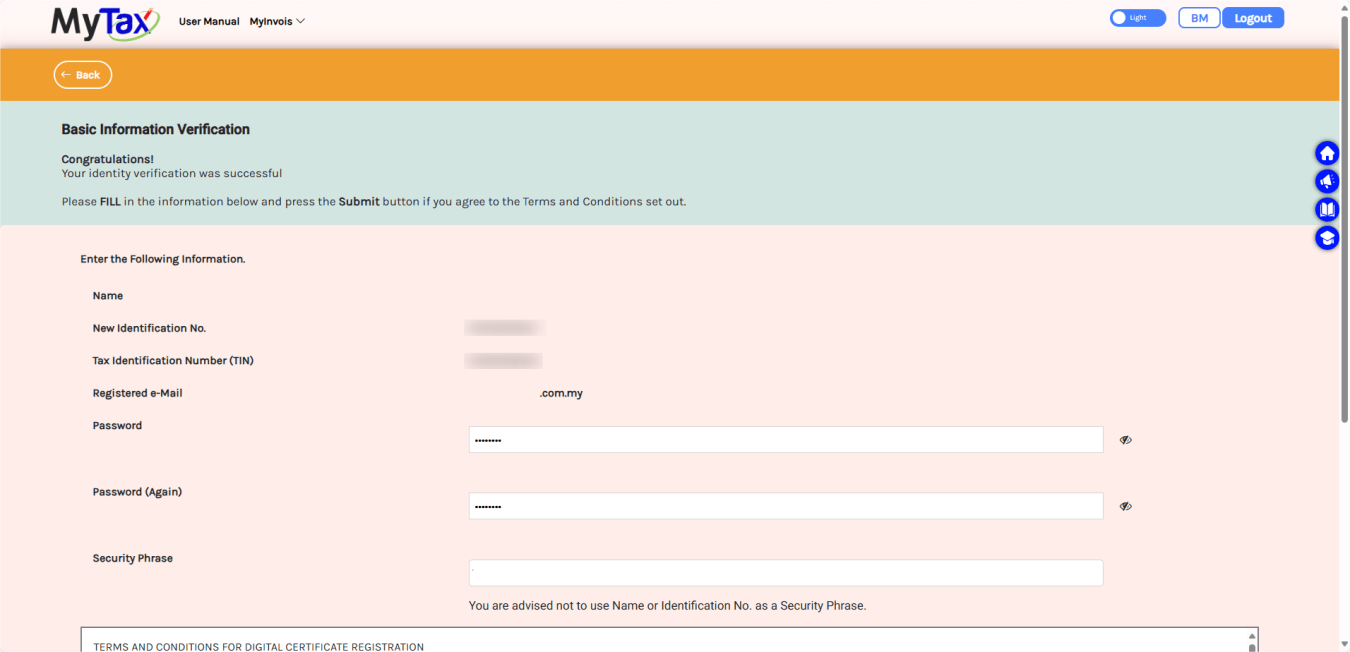Screen dimensions: 1350x652
Task: Focus the Password input field
Action: pos(786,440)
